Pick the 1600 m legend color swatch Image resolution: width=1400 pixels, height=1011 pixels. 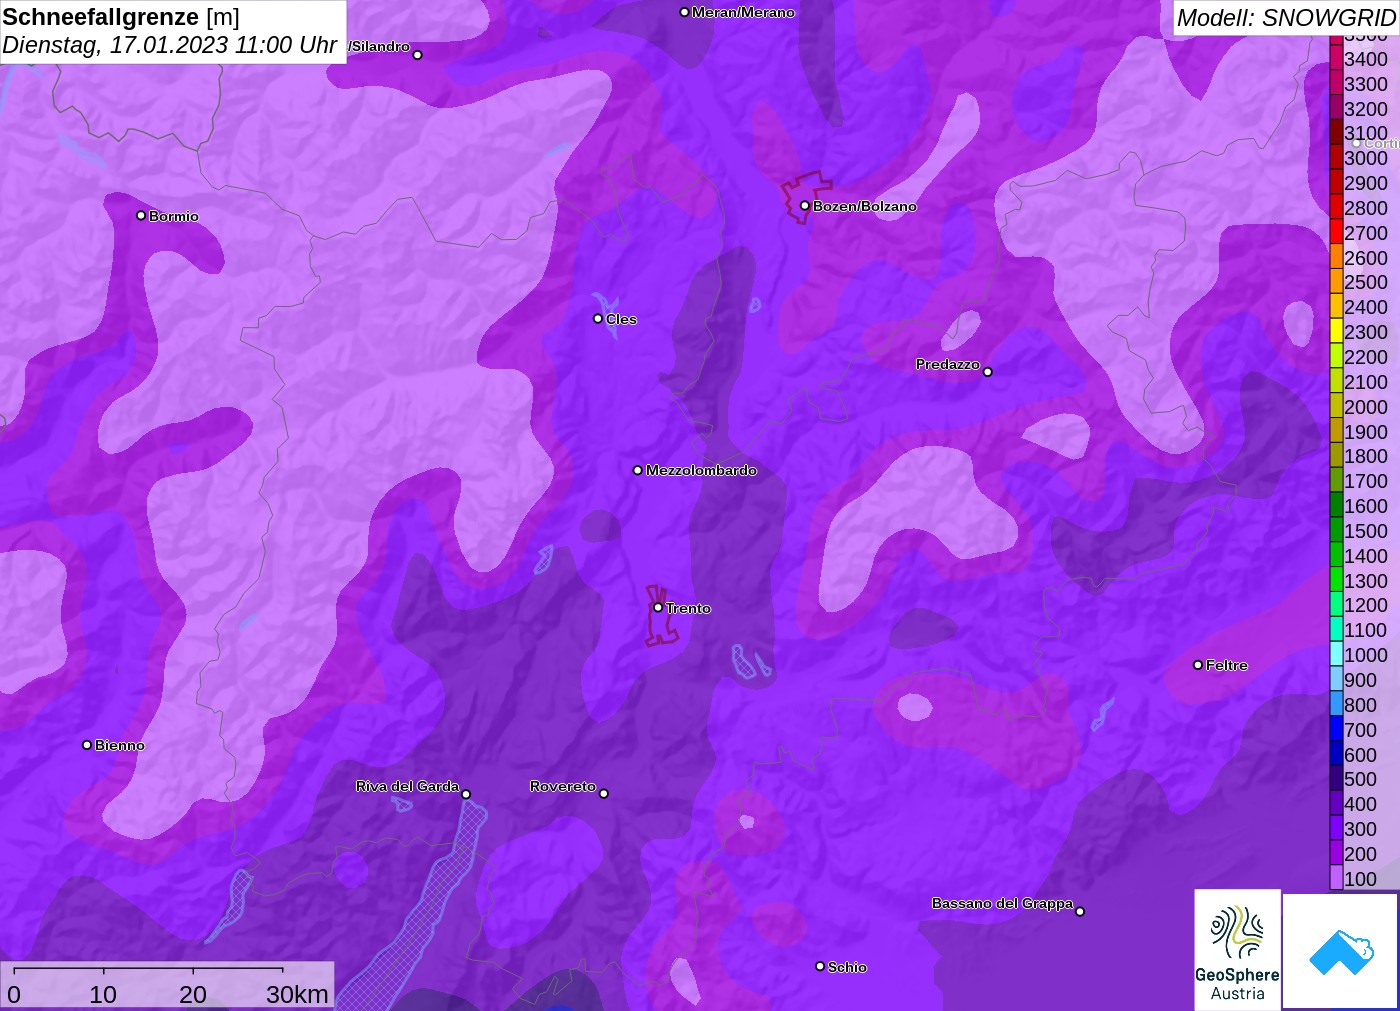click(x=1336, y=505)
